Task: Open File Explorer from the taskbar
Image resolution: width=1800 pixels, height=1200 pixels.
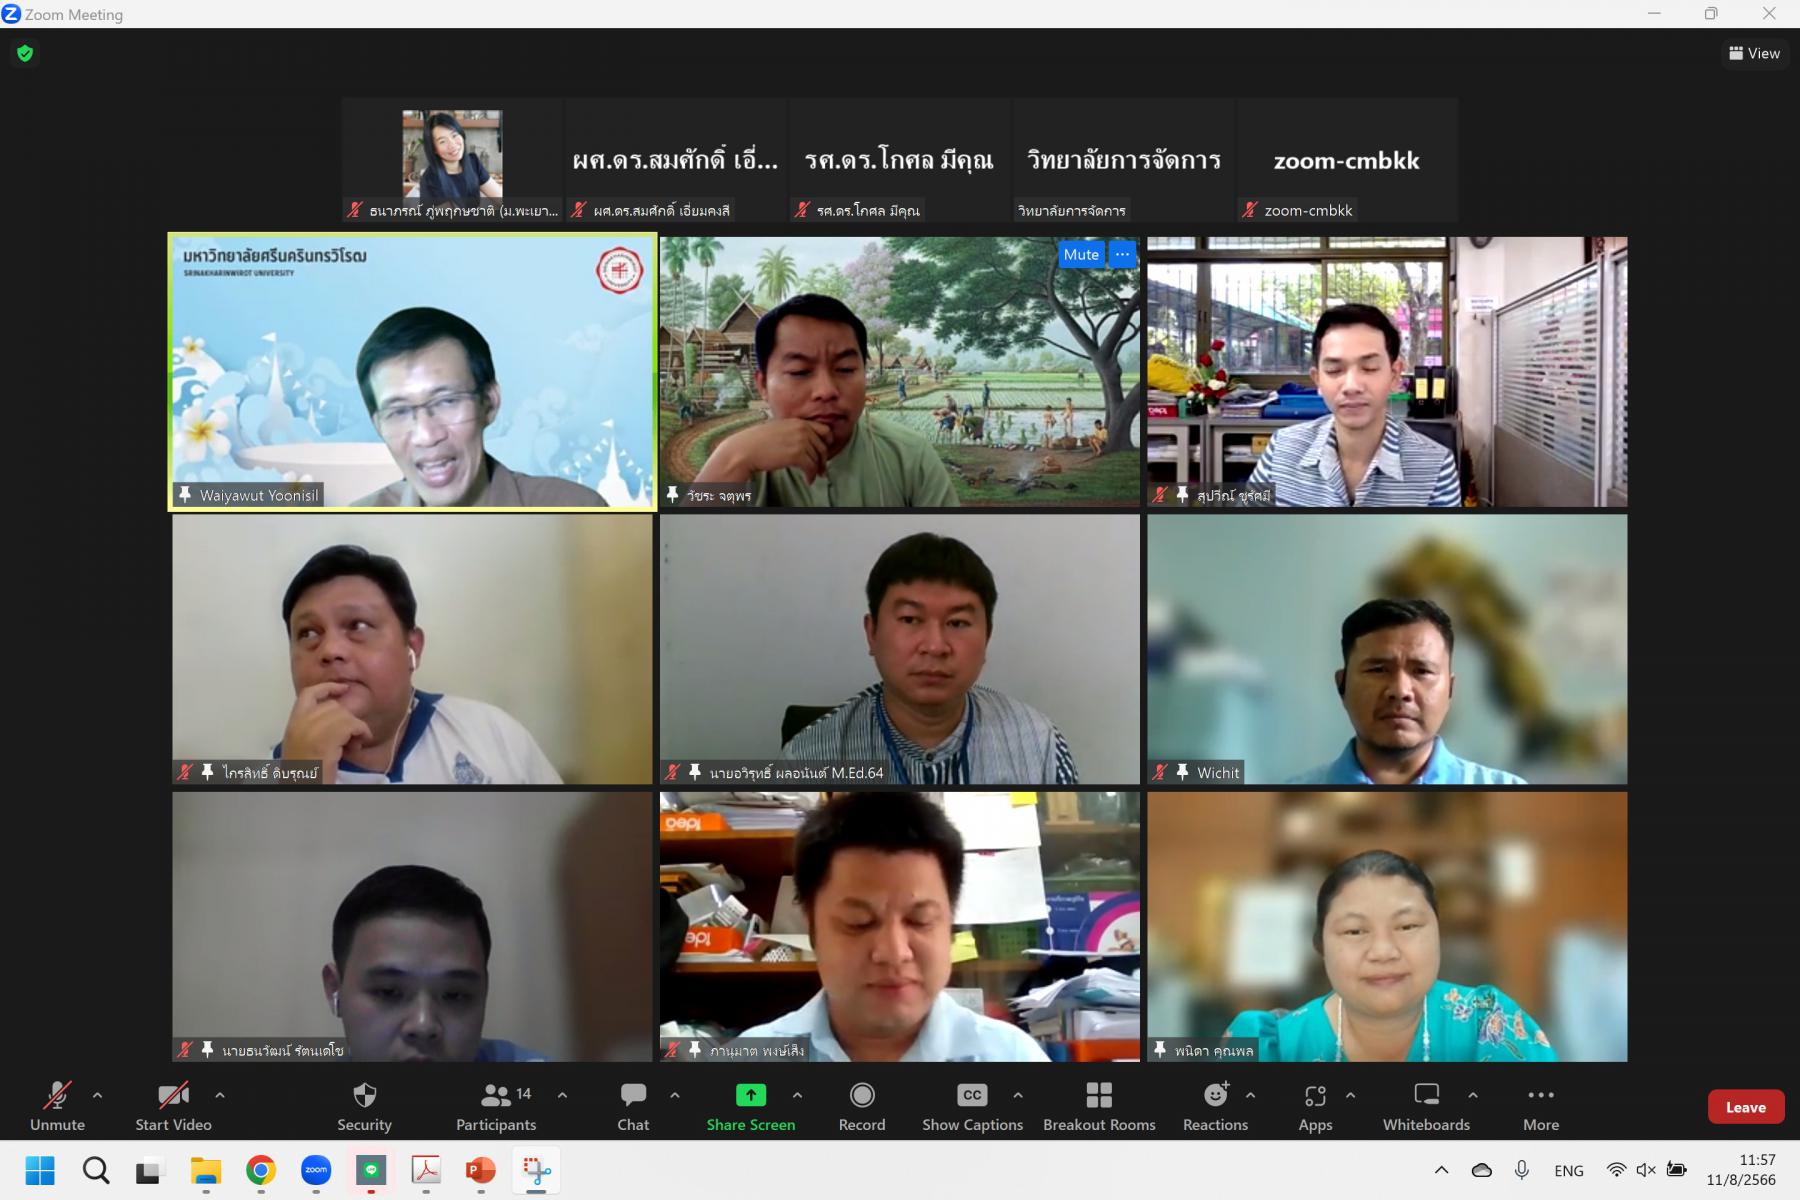Action: point(206,1170)
